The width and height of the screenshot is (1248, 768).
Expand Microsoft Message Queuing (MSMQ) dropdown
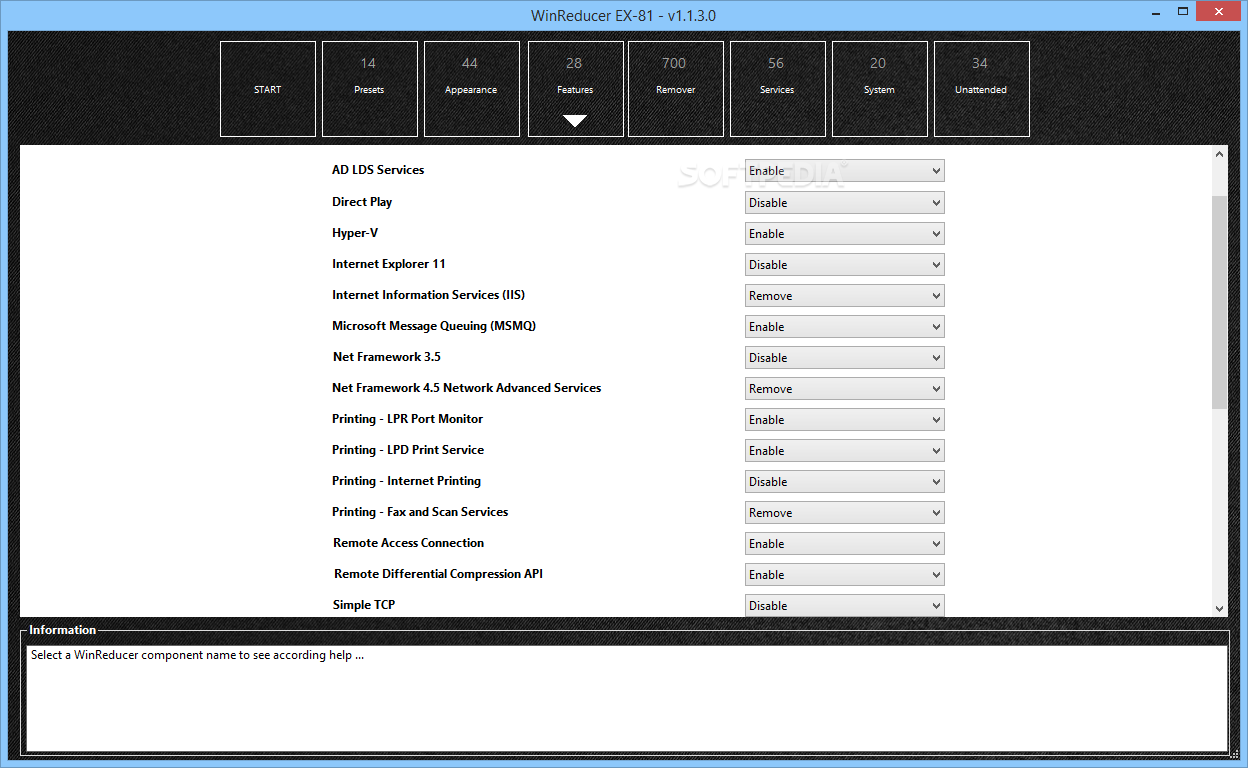[845, 327]
